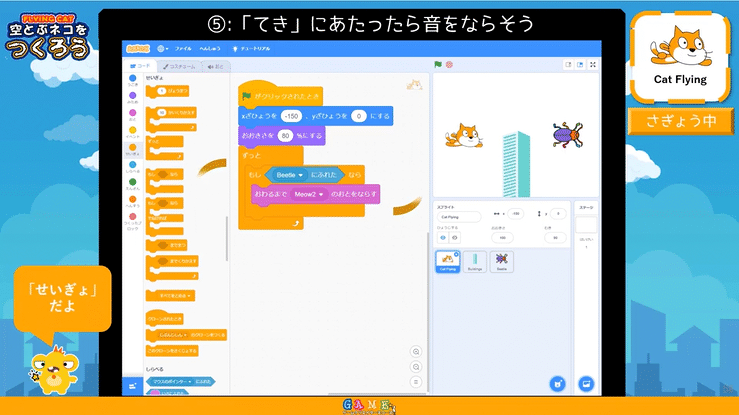This screenshot has height=415, width=739.
Task: Click the sprite x position field
Action: (x=516, y=213)
